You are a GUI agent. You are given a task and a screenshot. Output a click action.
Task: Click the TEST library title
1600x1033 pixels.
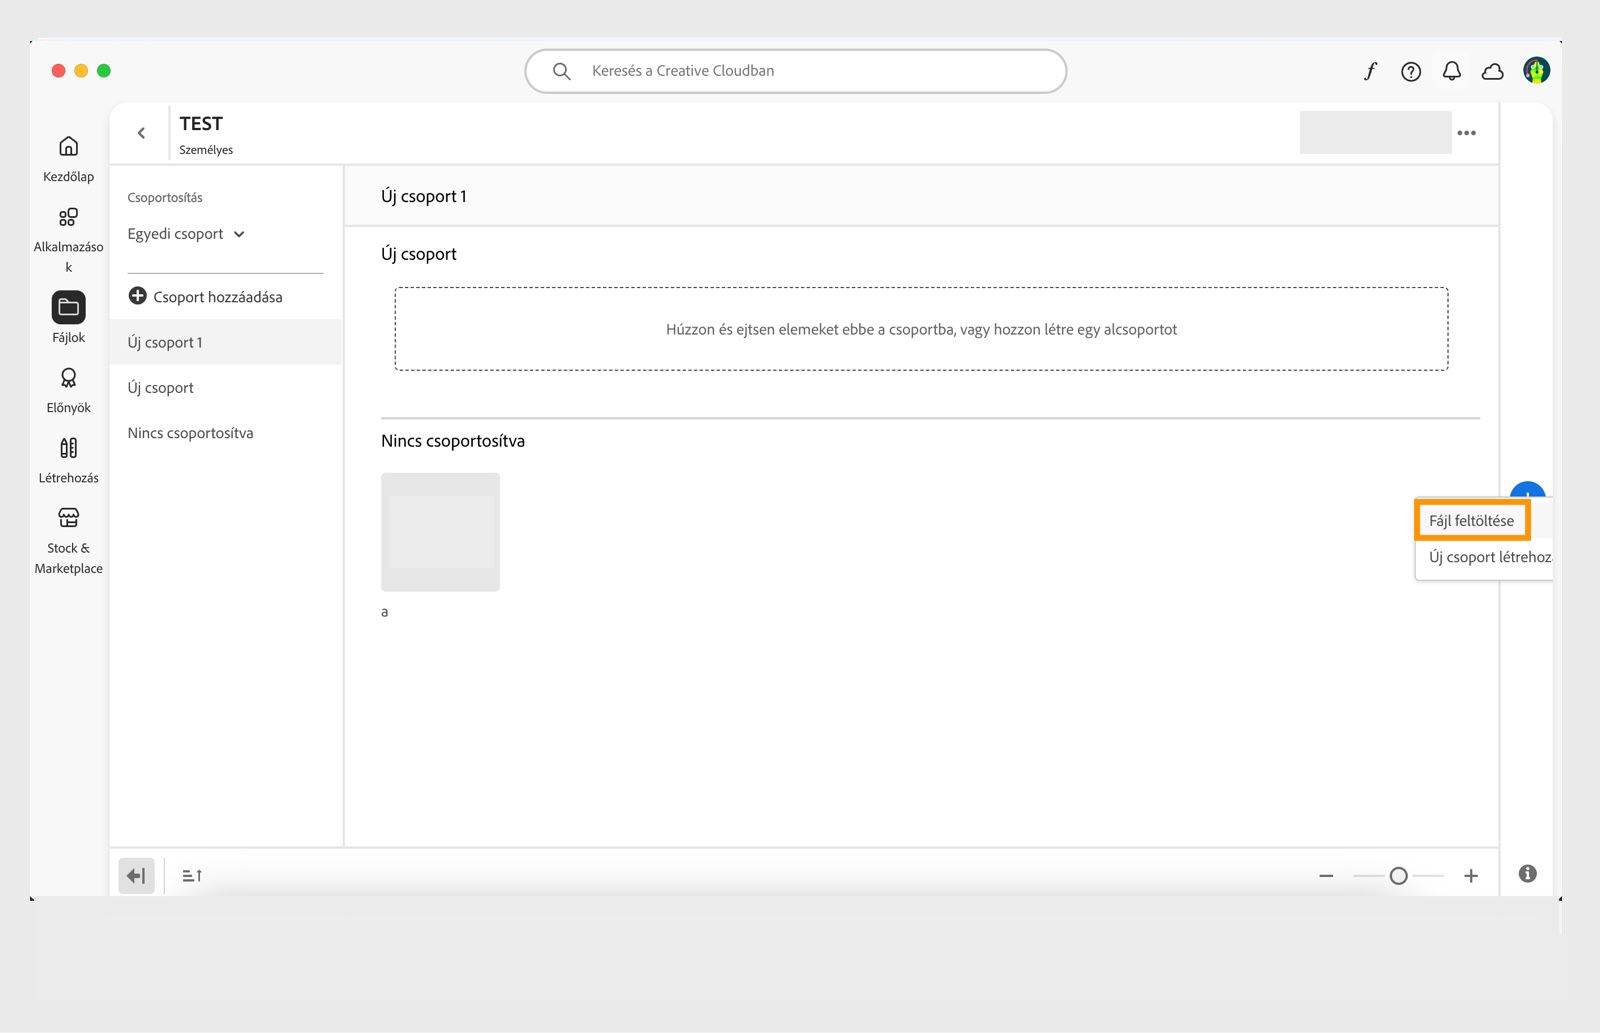201,124
